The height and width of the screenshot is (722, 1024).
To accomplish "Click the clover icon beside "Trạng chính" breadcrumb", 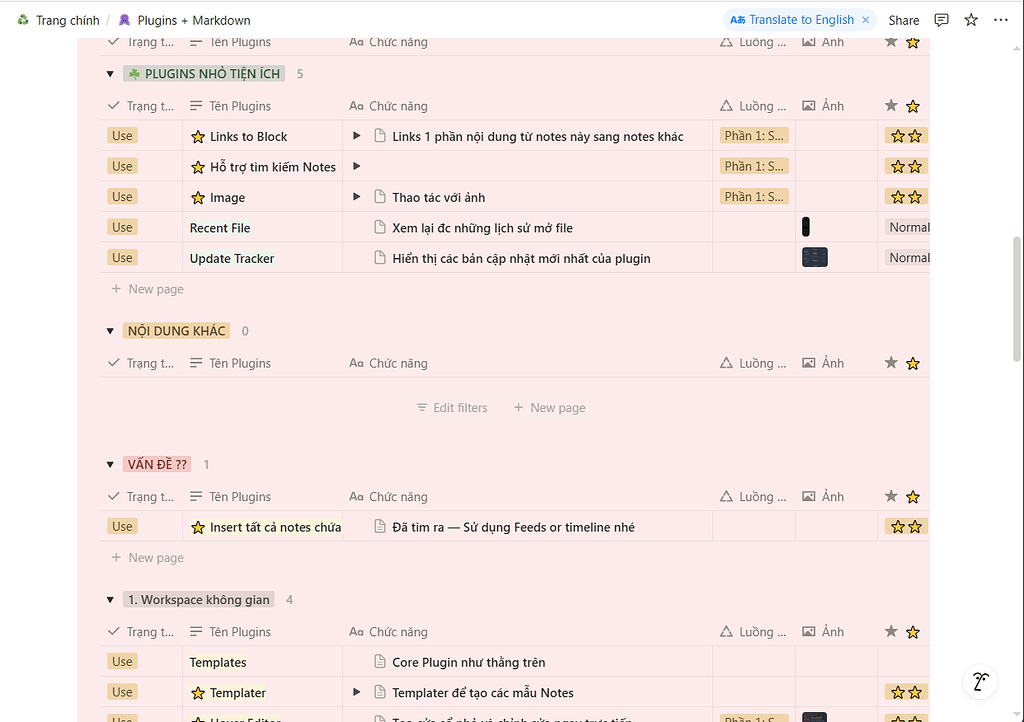I will click(x=23, y=19).
